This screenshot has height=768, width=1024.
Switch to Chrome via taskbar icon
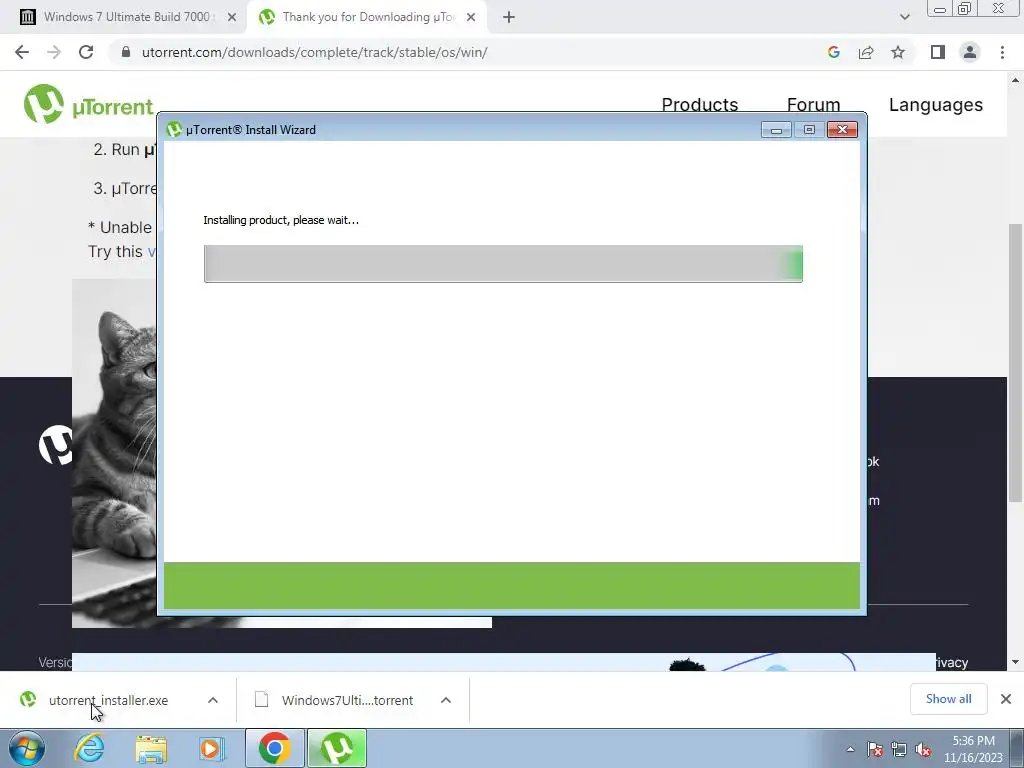click(274, 748)
